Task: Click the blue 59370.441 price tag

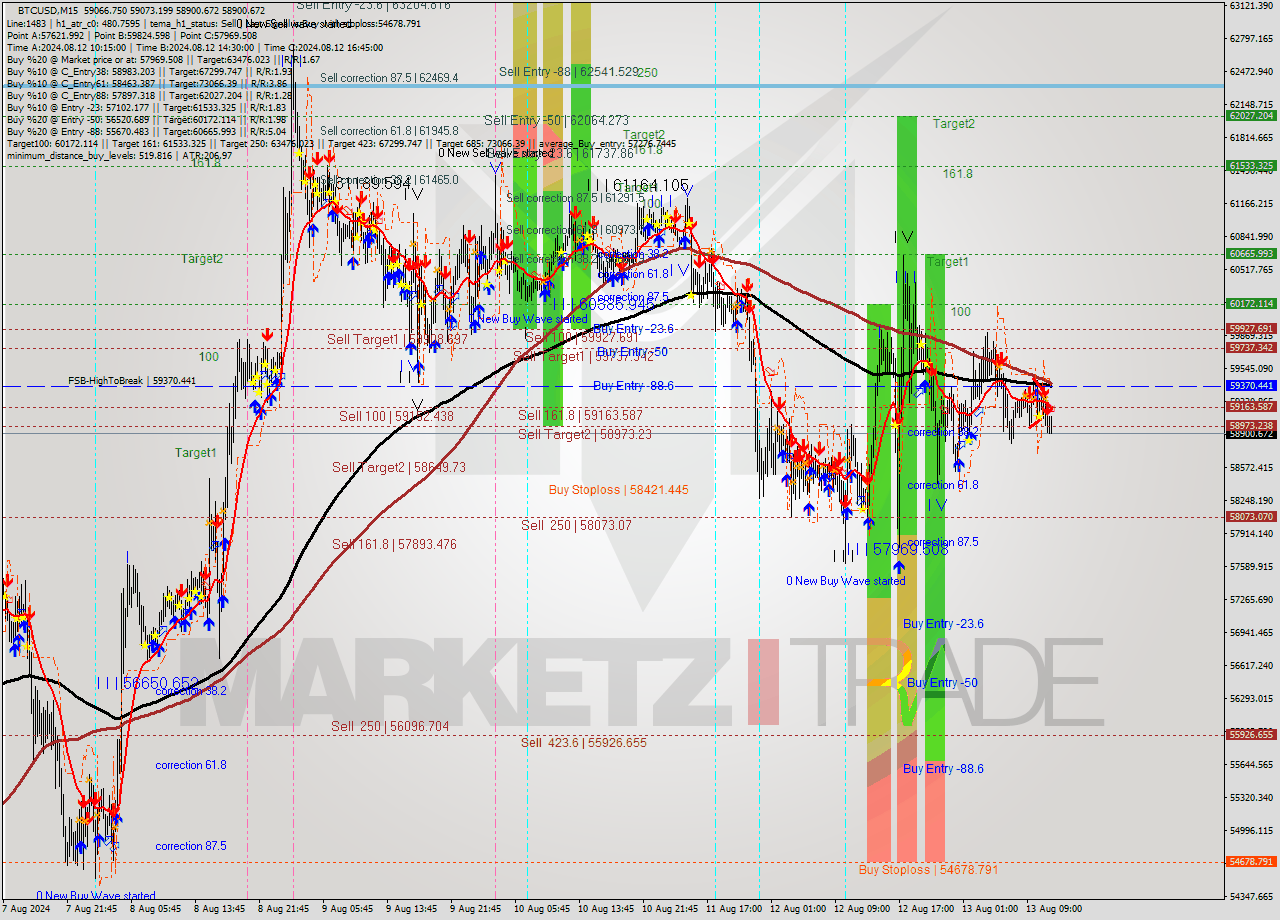Action: coord(1251,386)
